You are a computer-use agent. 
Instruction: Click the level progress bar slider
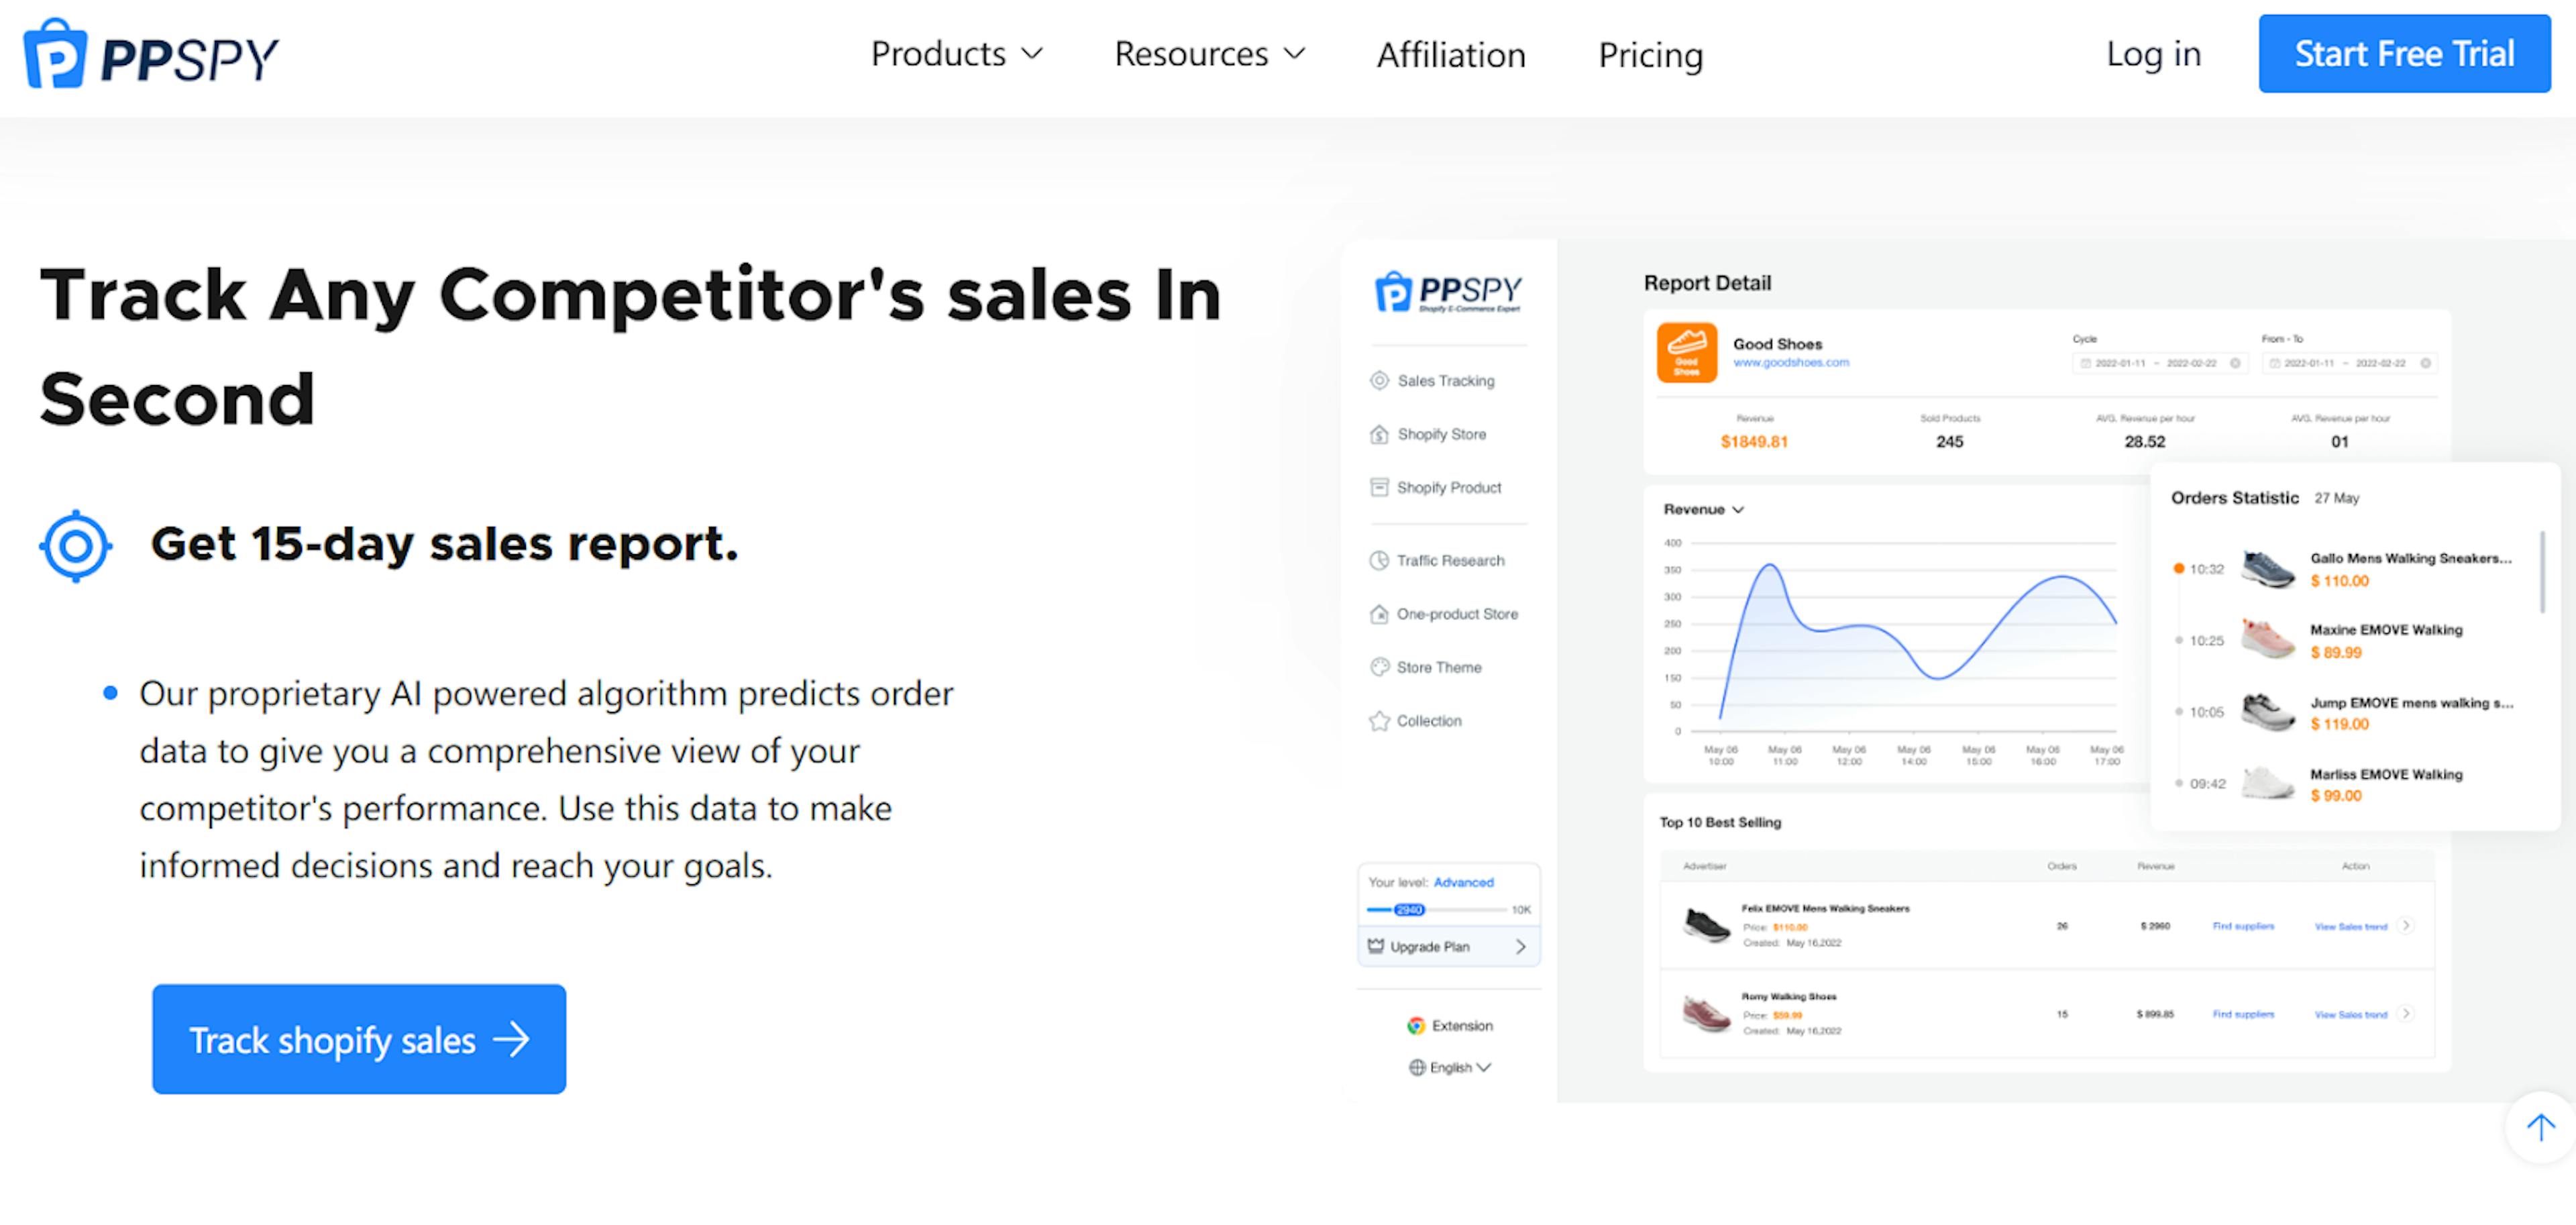[x=1436, y=909]
